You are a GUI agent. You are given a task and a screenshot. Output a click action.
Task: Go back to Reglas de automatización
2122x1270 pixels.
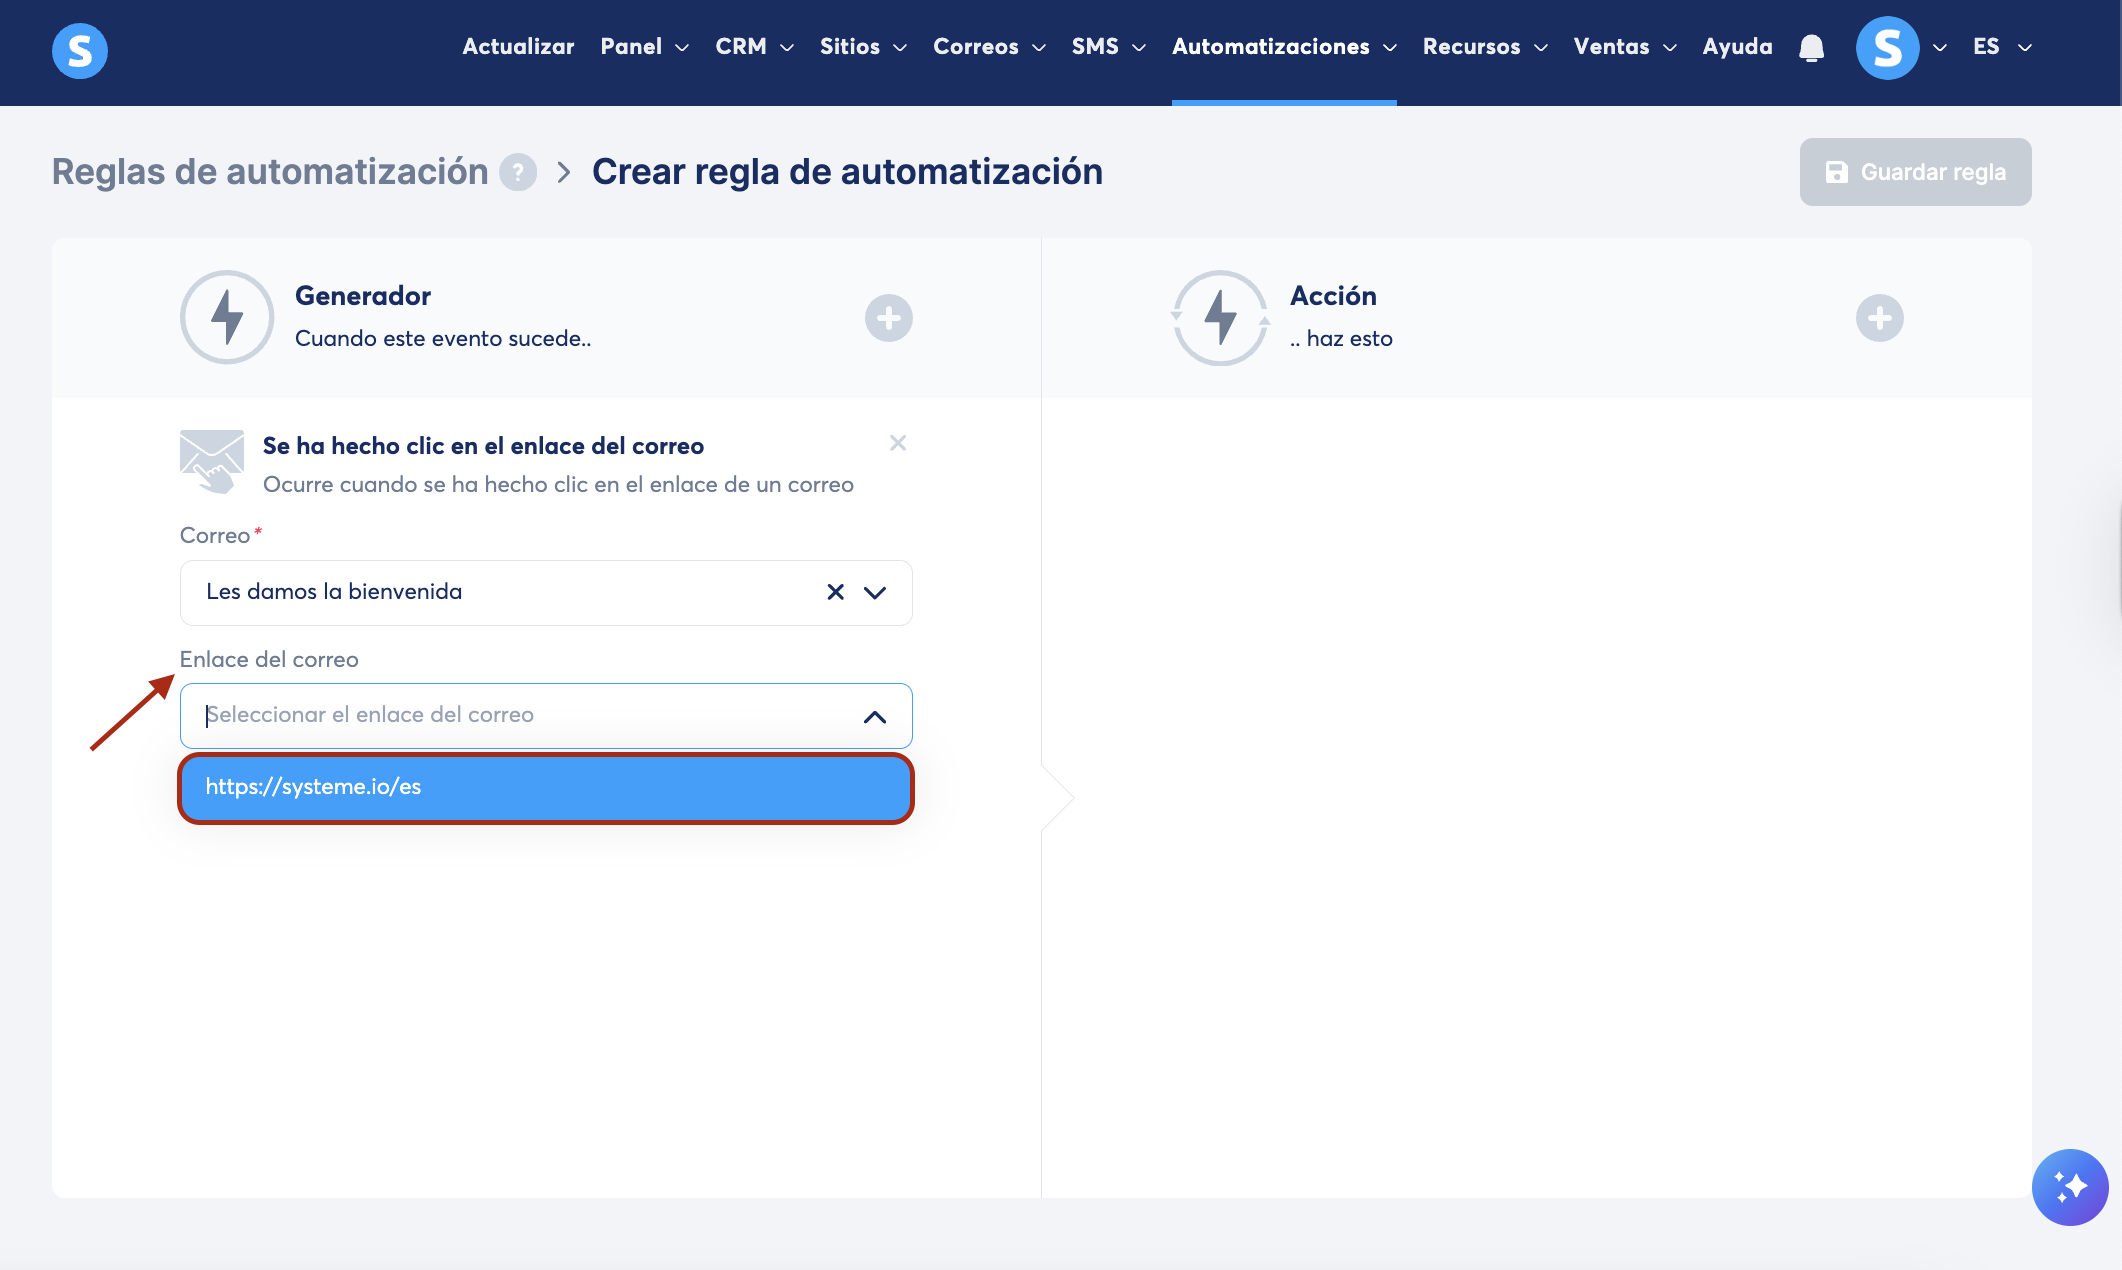pyautogui.click(x=270, y=172)
